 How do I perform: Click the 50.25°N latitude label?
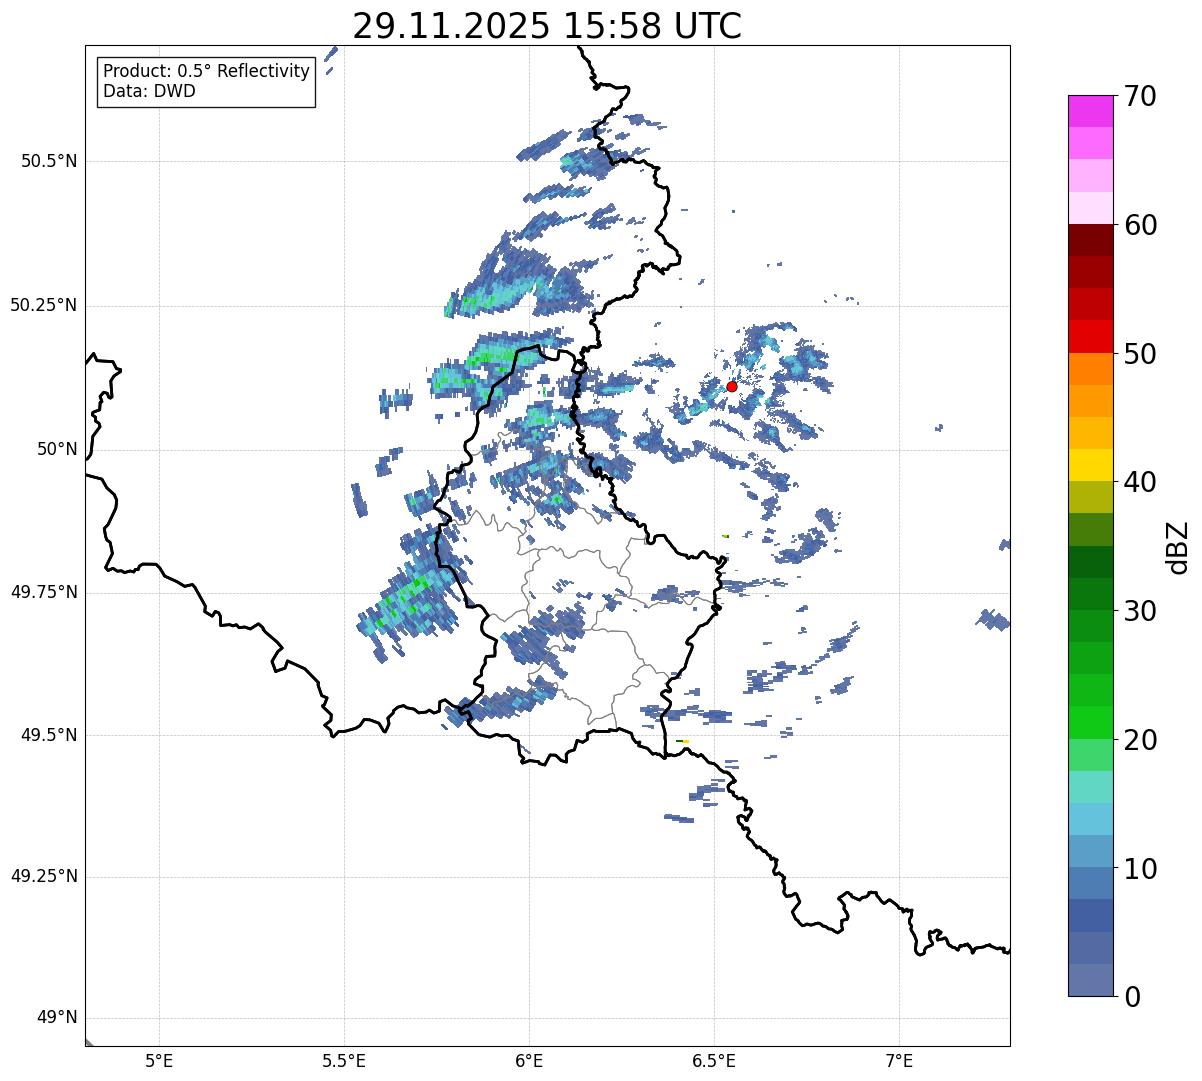click(x=44, y=305)
